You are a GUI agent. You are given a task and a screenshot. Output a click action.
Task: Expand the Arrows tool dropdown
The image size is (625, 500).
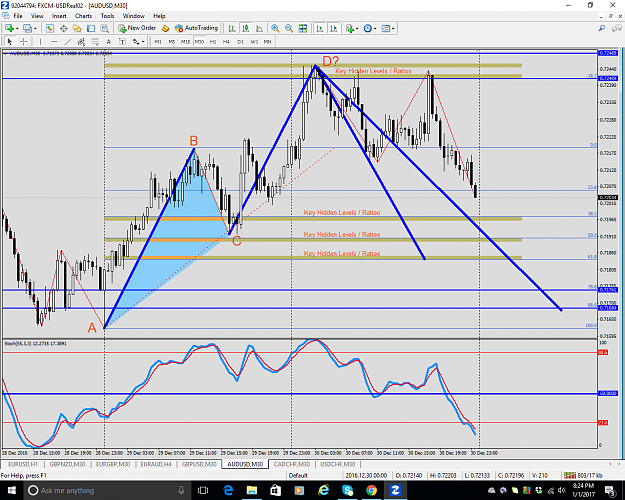(x=143, y=41)
